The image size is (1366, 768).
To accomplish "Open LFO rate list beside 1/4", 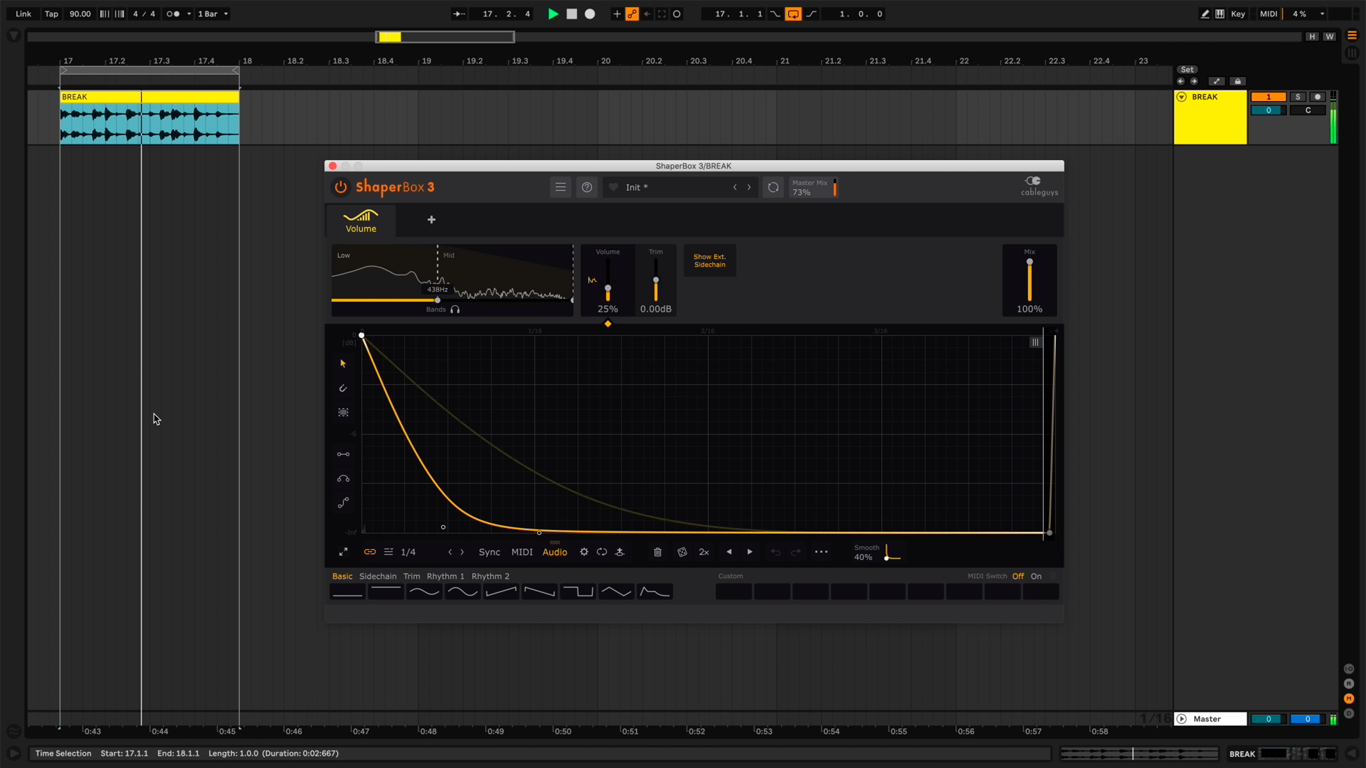I will click(x=389, y=552).
